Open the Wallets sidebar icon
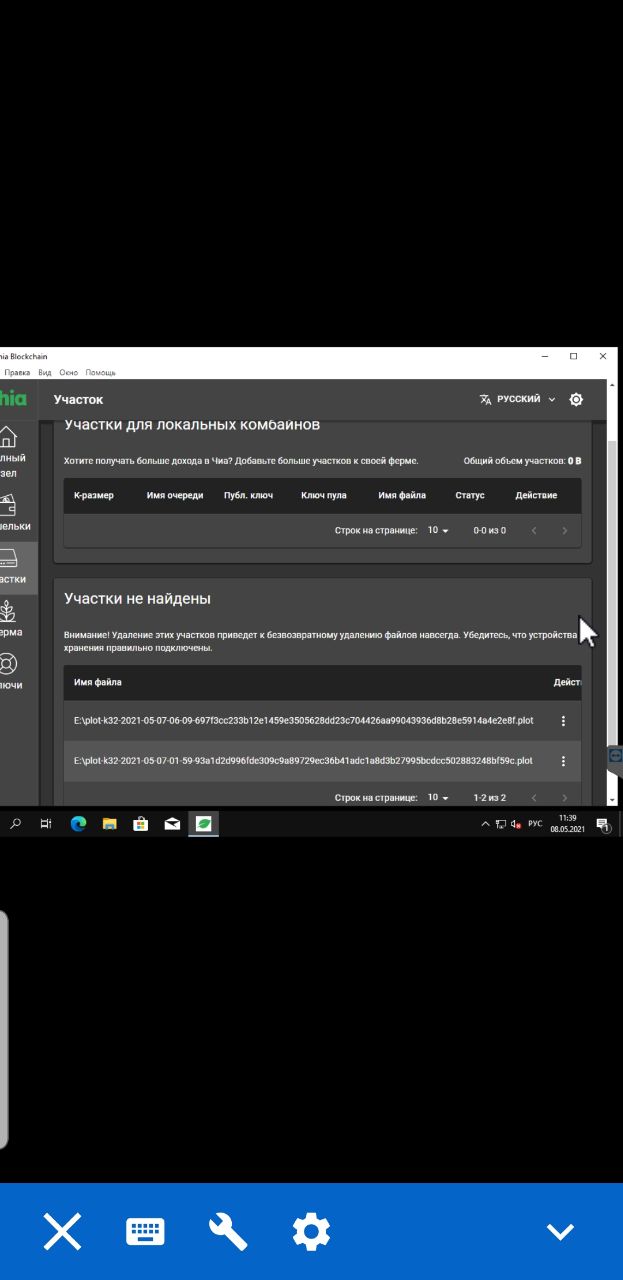 click(8, 505)
